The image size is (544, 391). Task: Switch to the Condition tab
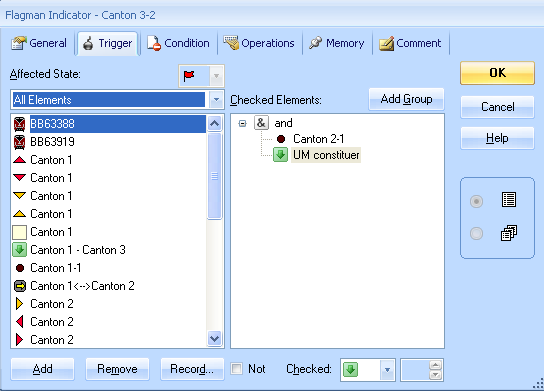point(179,43)
